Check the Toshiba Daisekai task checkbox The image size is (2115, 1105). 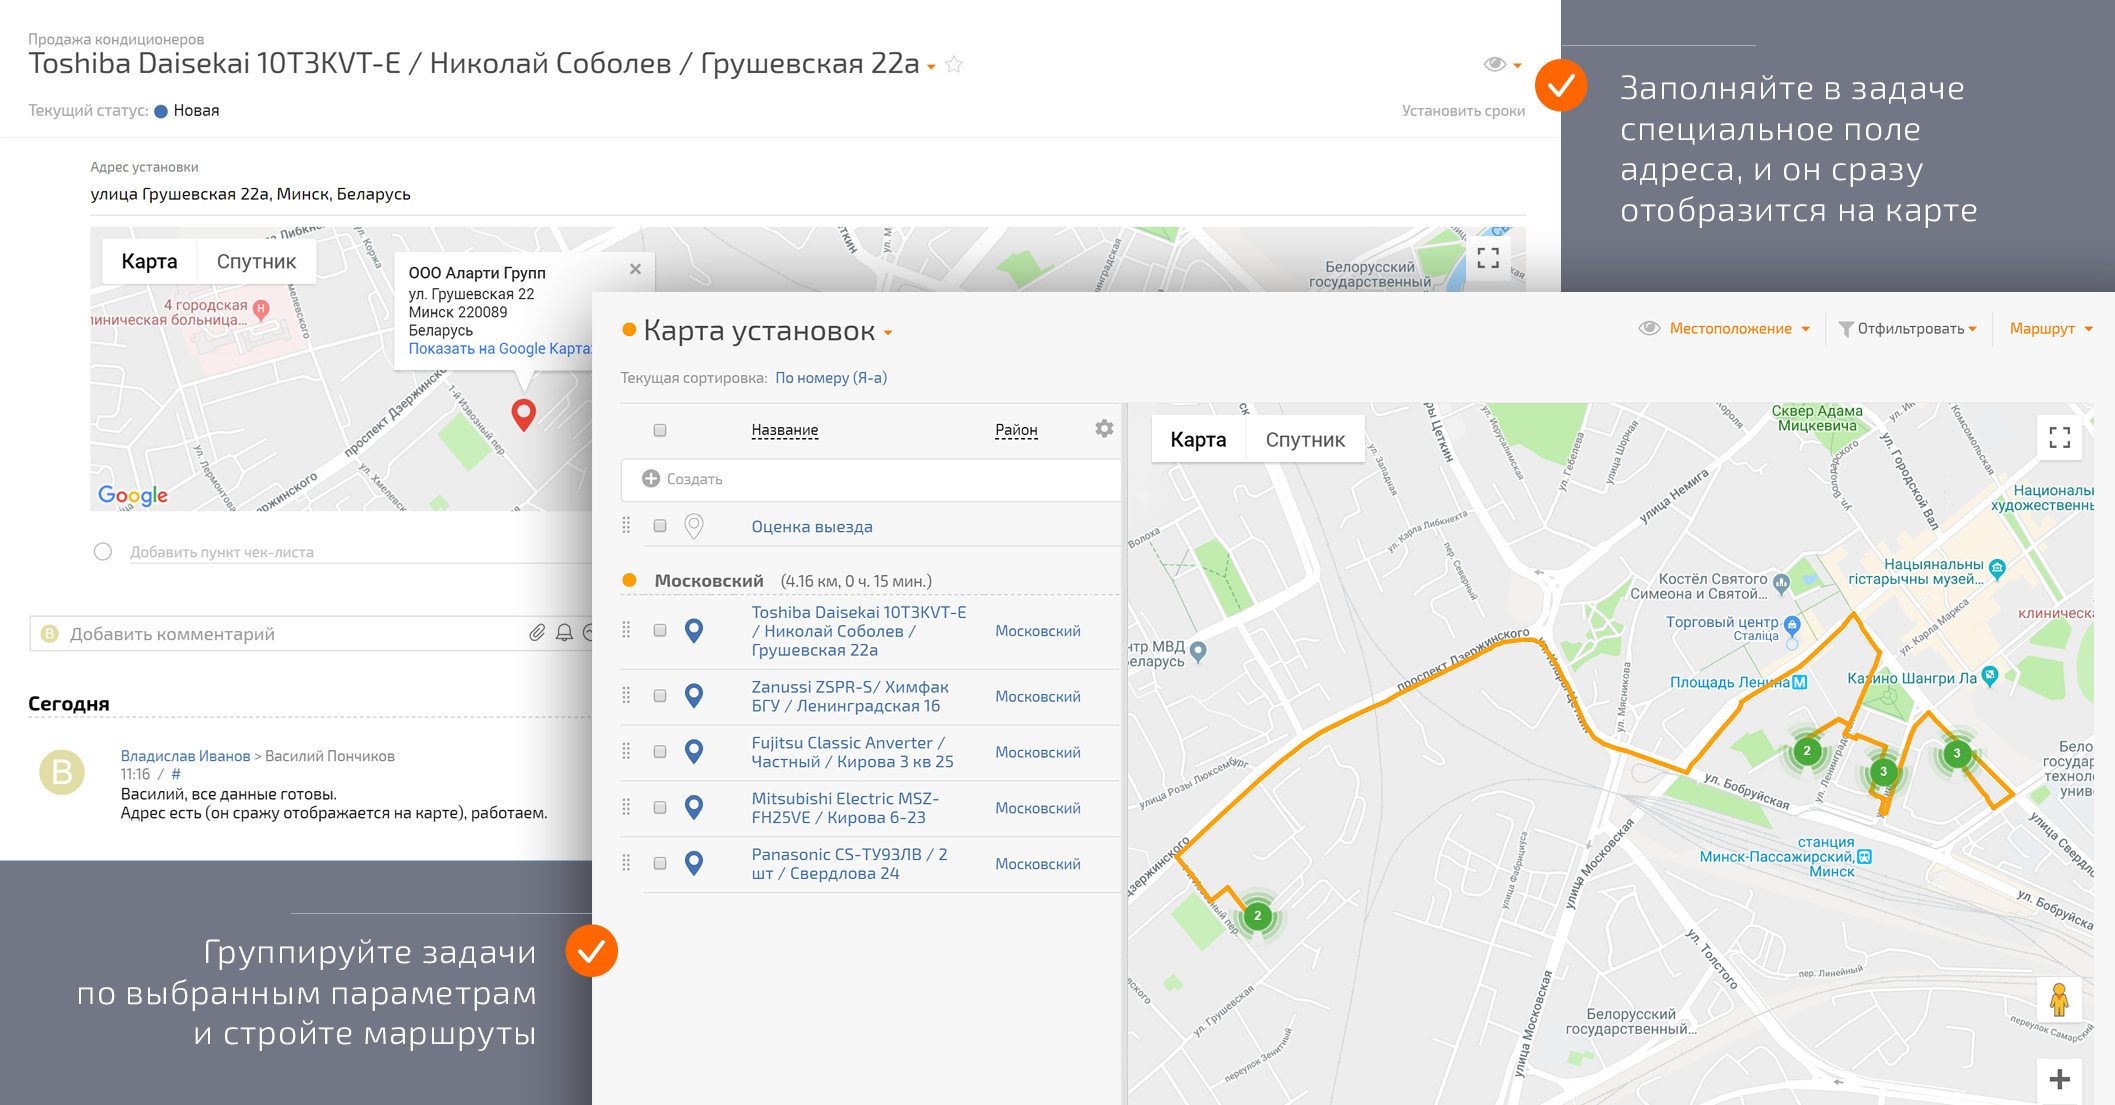point(660,631)
